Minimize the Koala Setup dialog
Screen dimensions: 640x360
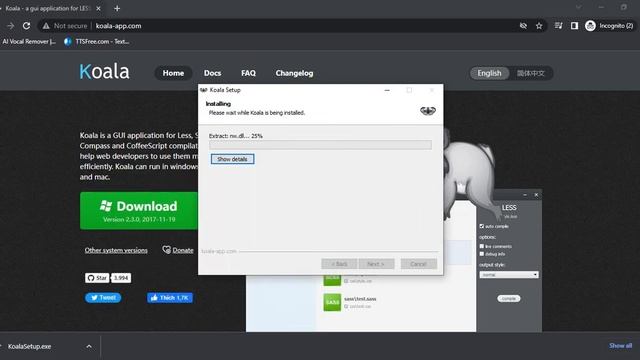(x=387, y=90)
